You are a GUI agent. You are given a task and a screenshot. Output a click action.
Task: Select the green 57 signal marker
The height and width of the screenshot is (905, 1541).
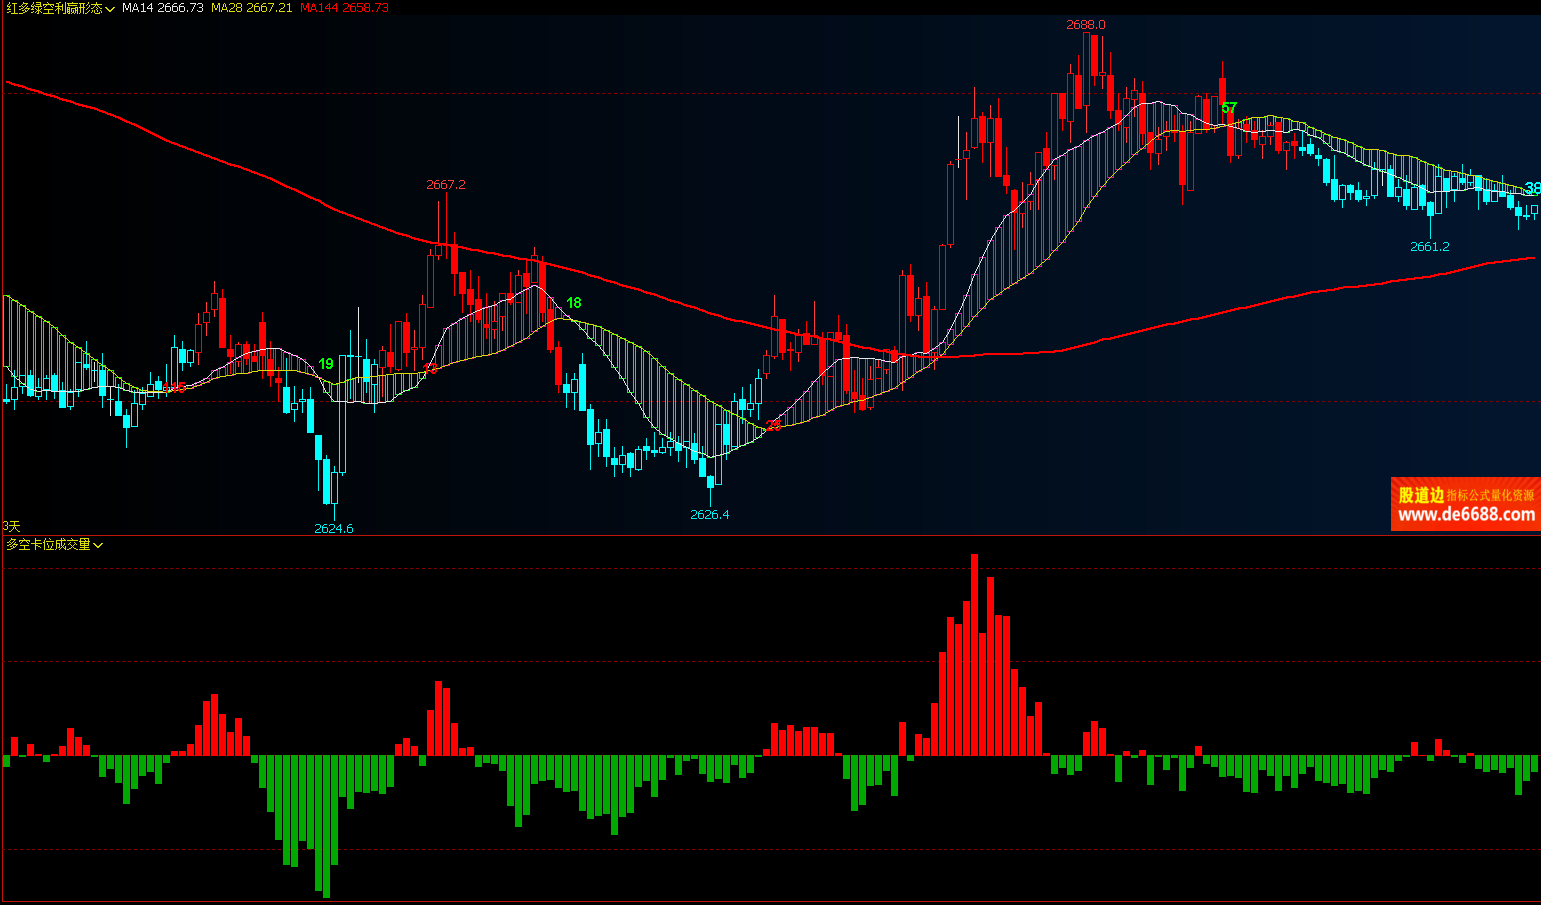pyautogui.click(x=1229, y=108)
